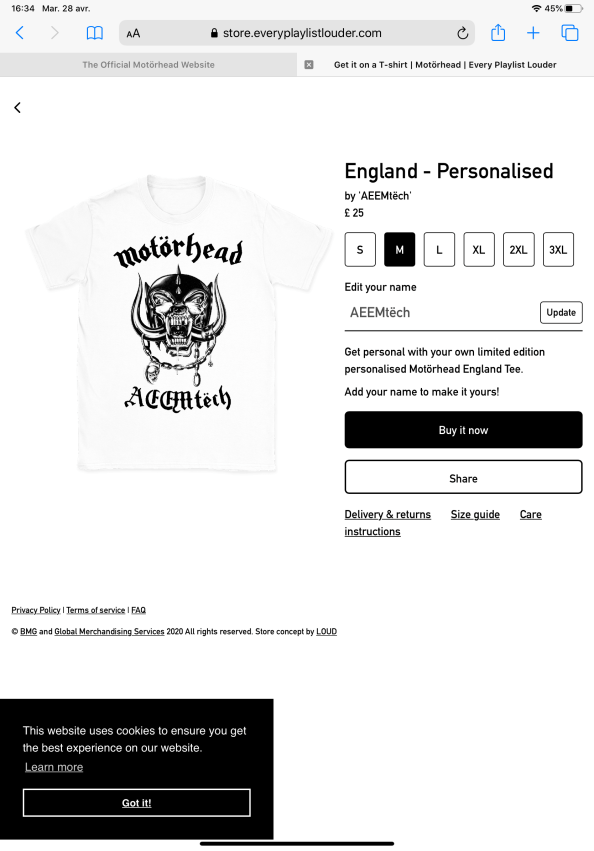This screenshot has height=851, width=594.
Task: Open Delivery & returns link
Action: click(388, 515)
